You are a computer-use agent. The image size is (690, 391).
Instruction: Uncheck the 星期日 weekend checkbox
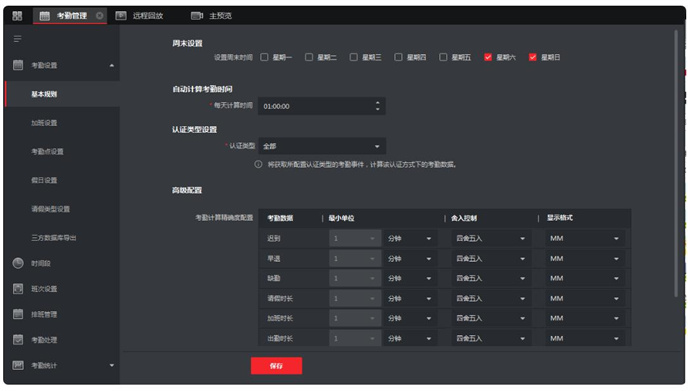pyautogui.click(x=532, y=57)
